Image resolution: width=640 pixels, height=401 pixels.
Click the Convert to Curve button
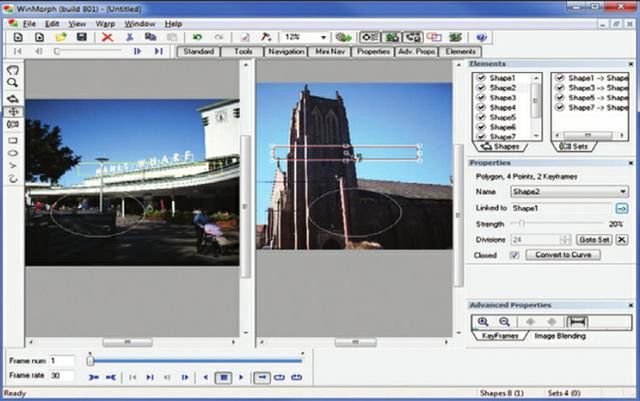565,255
